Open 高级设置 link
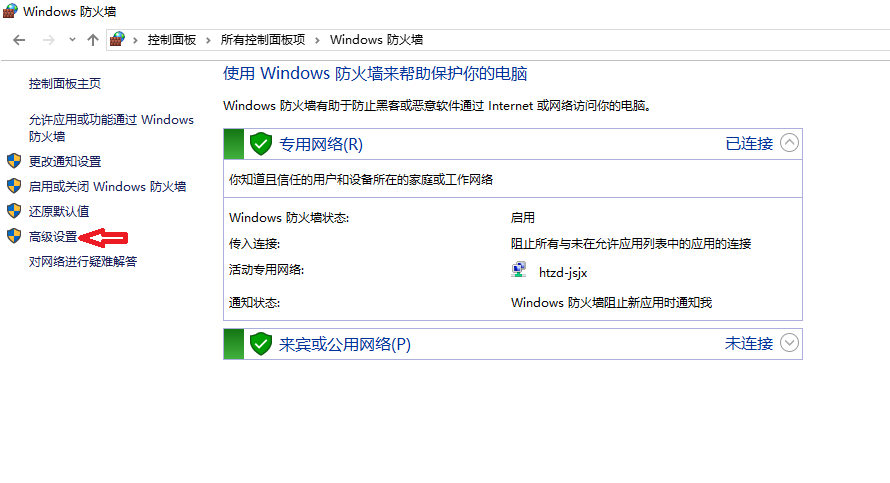 [x=53, y=237]
